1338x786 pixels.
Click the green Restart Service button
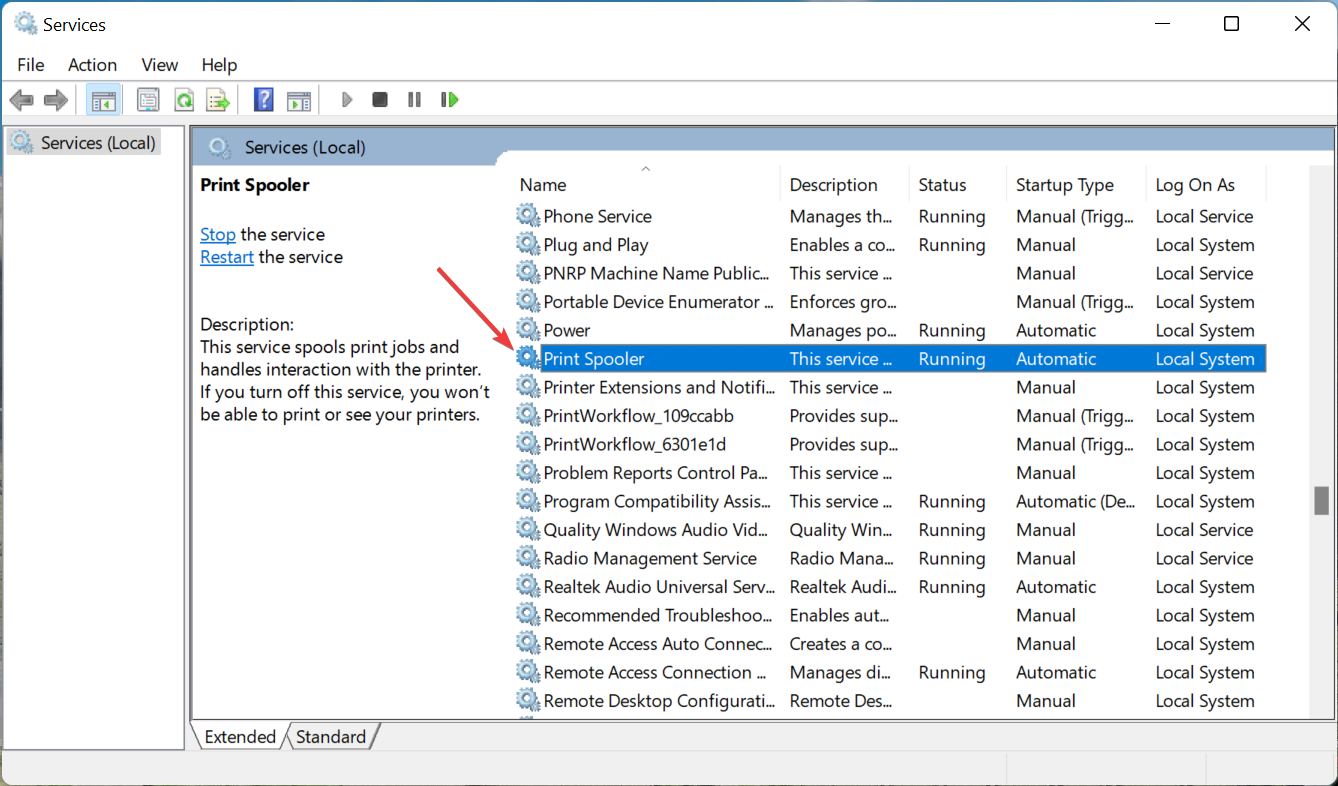449,100
